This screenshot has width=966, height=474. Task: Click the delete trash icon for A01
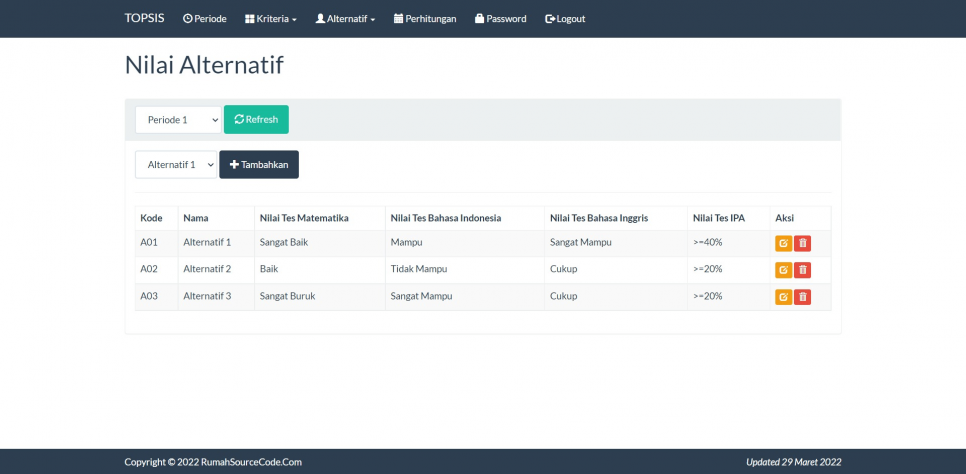(x=802, y=243)
